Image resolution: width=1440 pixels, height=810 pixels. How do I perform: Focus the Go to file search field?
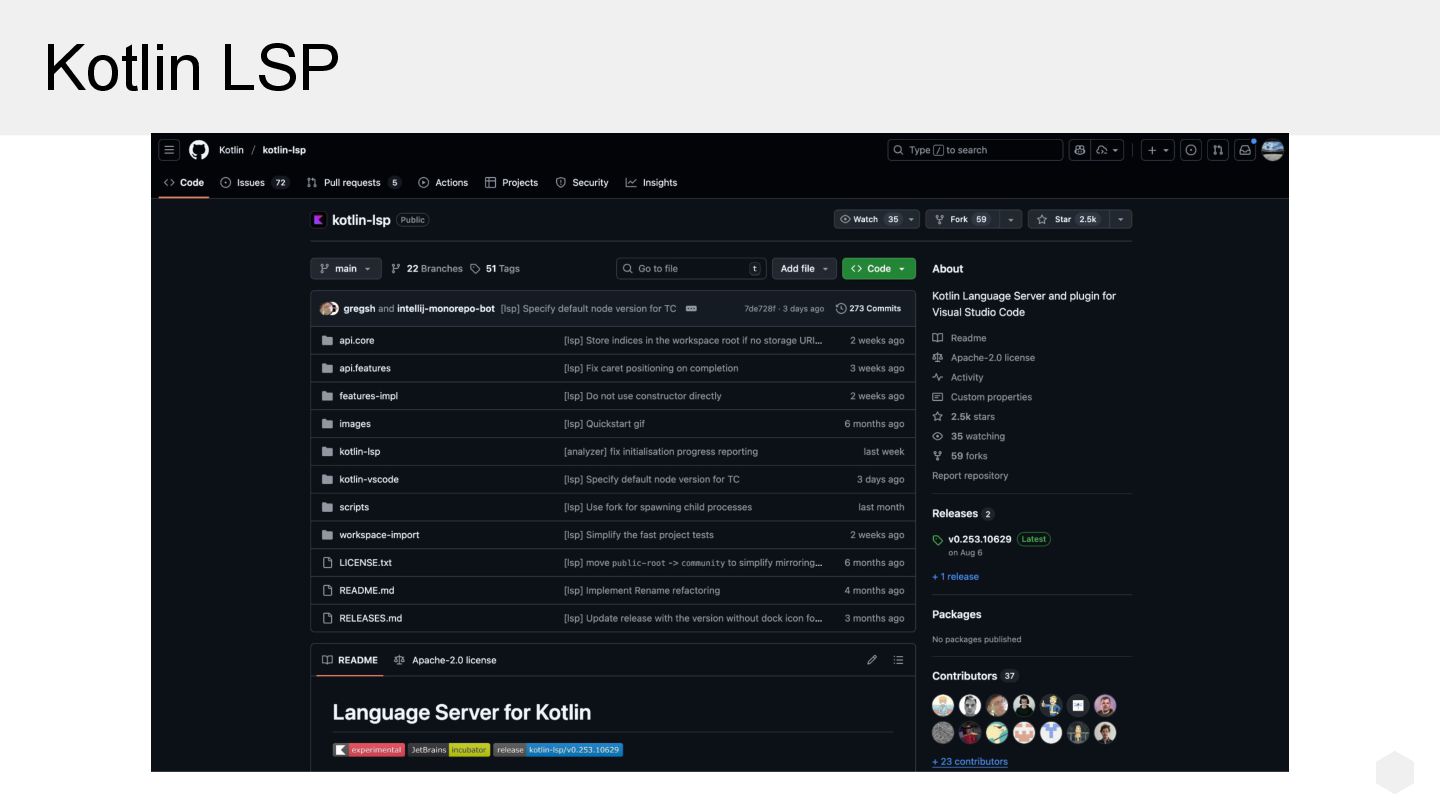[691, 269]
